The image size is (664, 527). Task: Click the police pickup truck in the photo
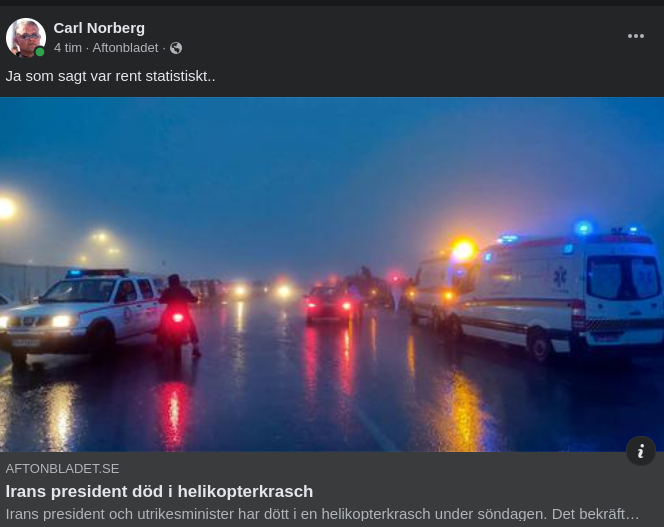80,313
